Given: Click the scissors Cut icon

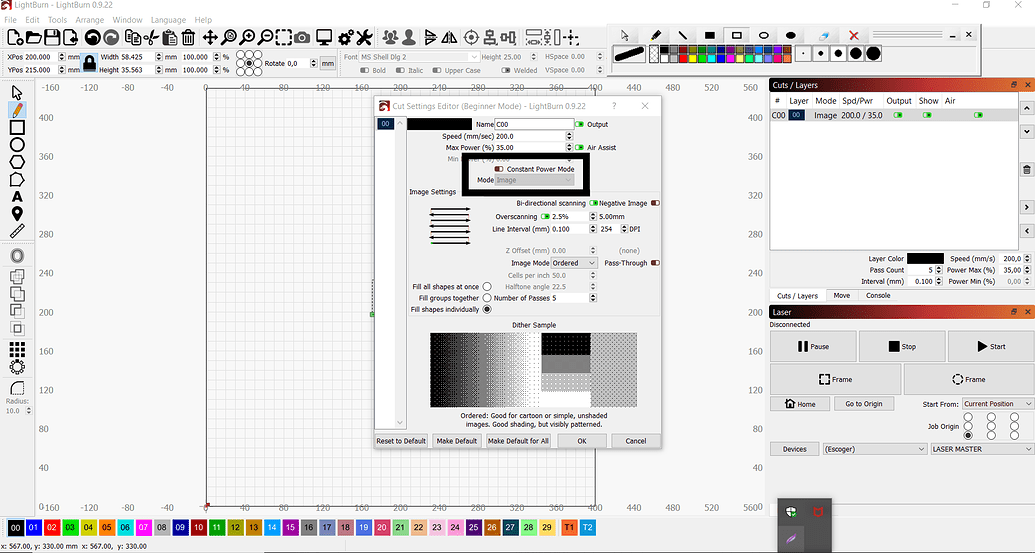Looking at the screenshot, I should tap(151, 38).
